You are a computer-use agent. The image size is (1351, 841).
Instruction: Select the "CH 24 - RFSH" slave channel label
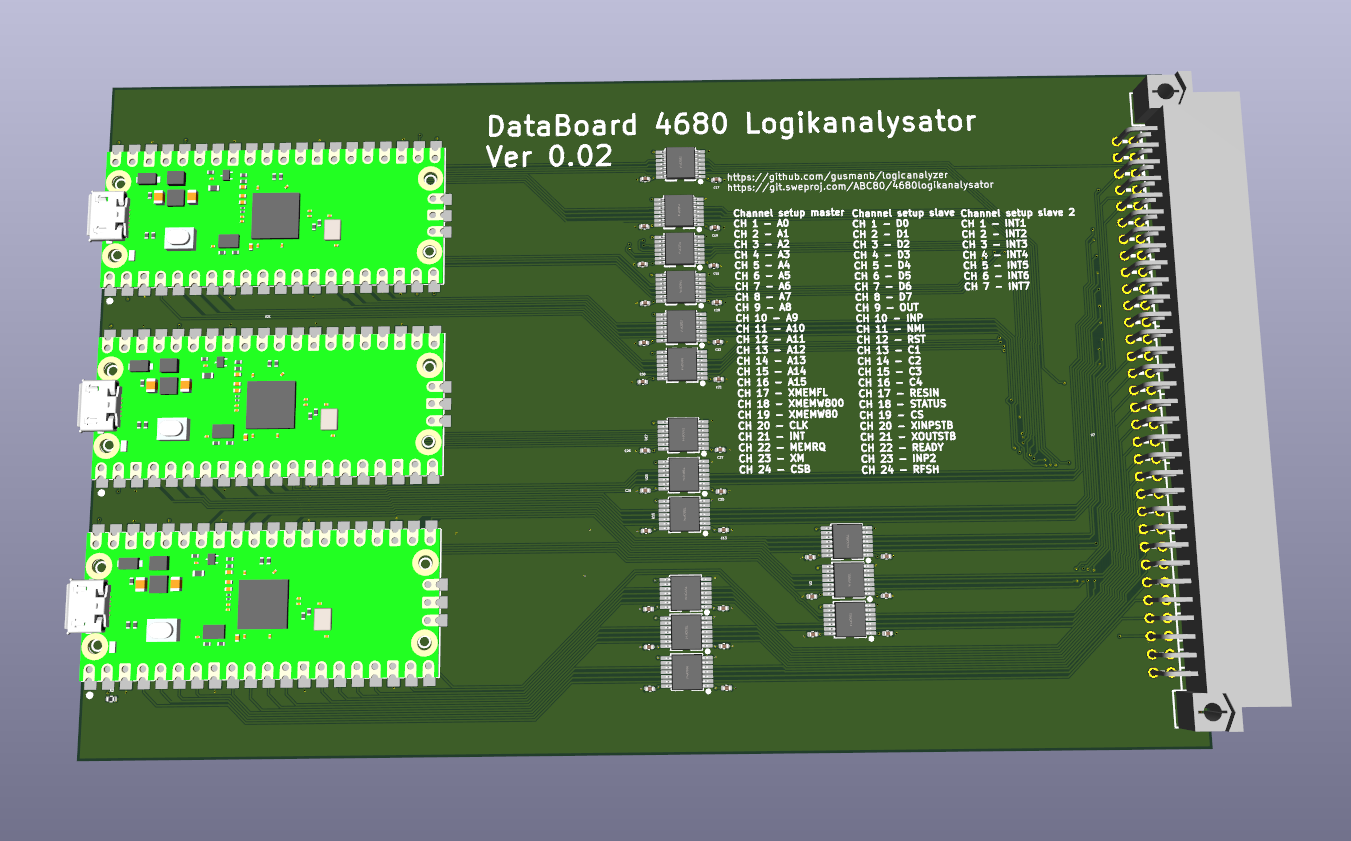pyautogui.click(x=900, y=469)
